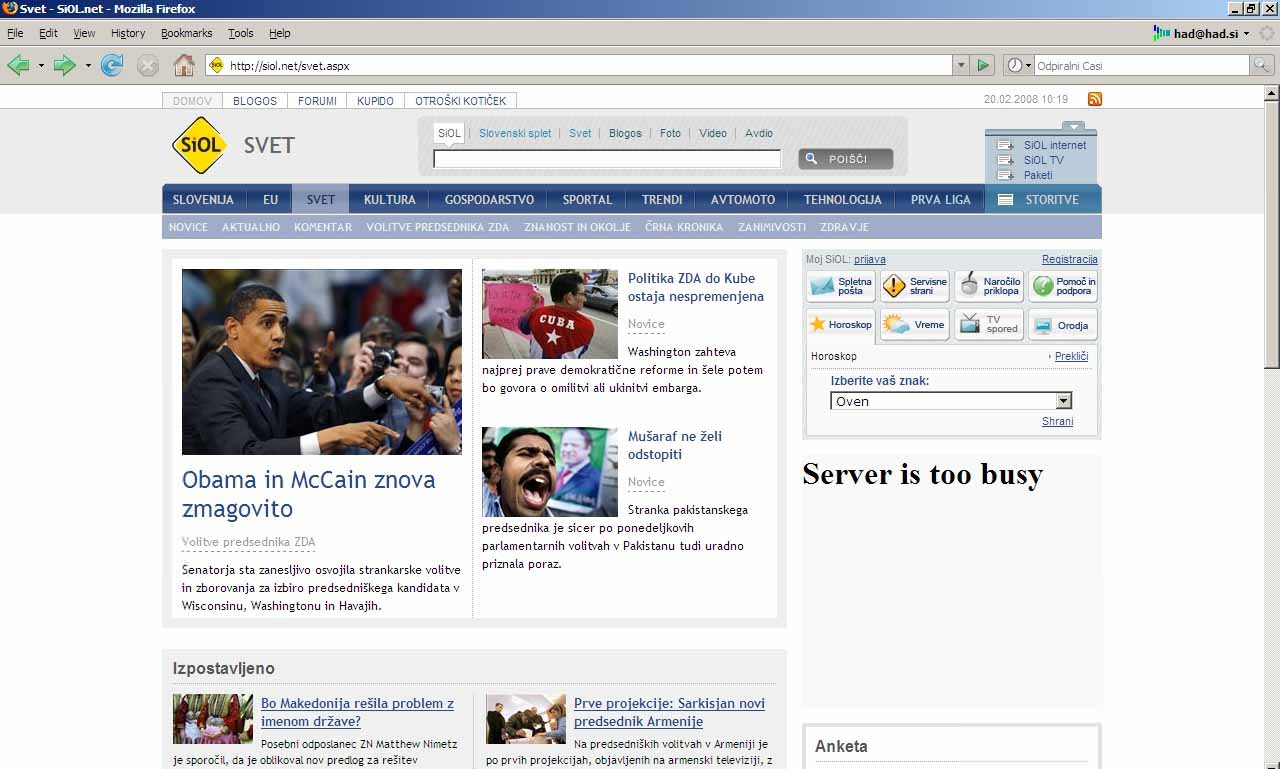Click the SiOL search text field
Viewport: 1280px width, 769px height.
(x=606, y=160)
